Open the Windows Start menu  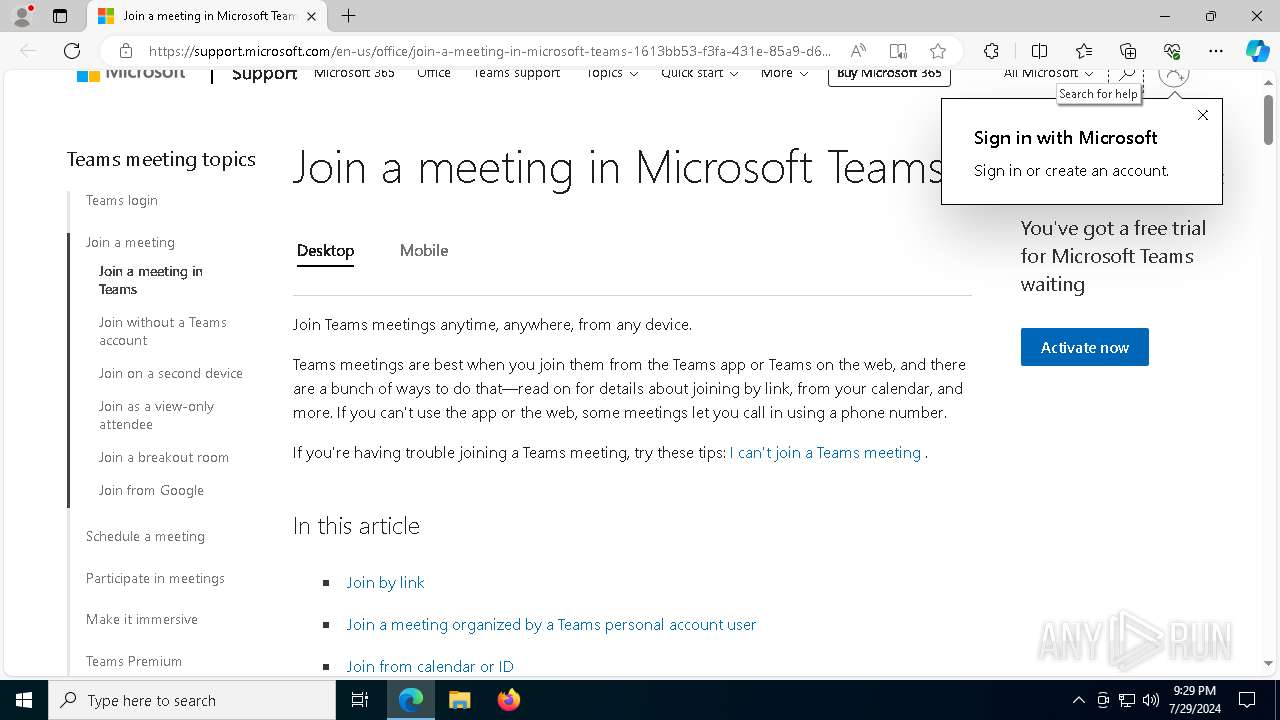24,700
